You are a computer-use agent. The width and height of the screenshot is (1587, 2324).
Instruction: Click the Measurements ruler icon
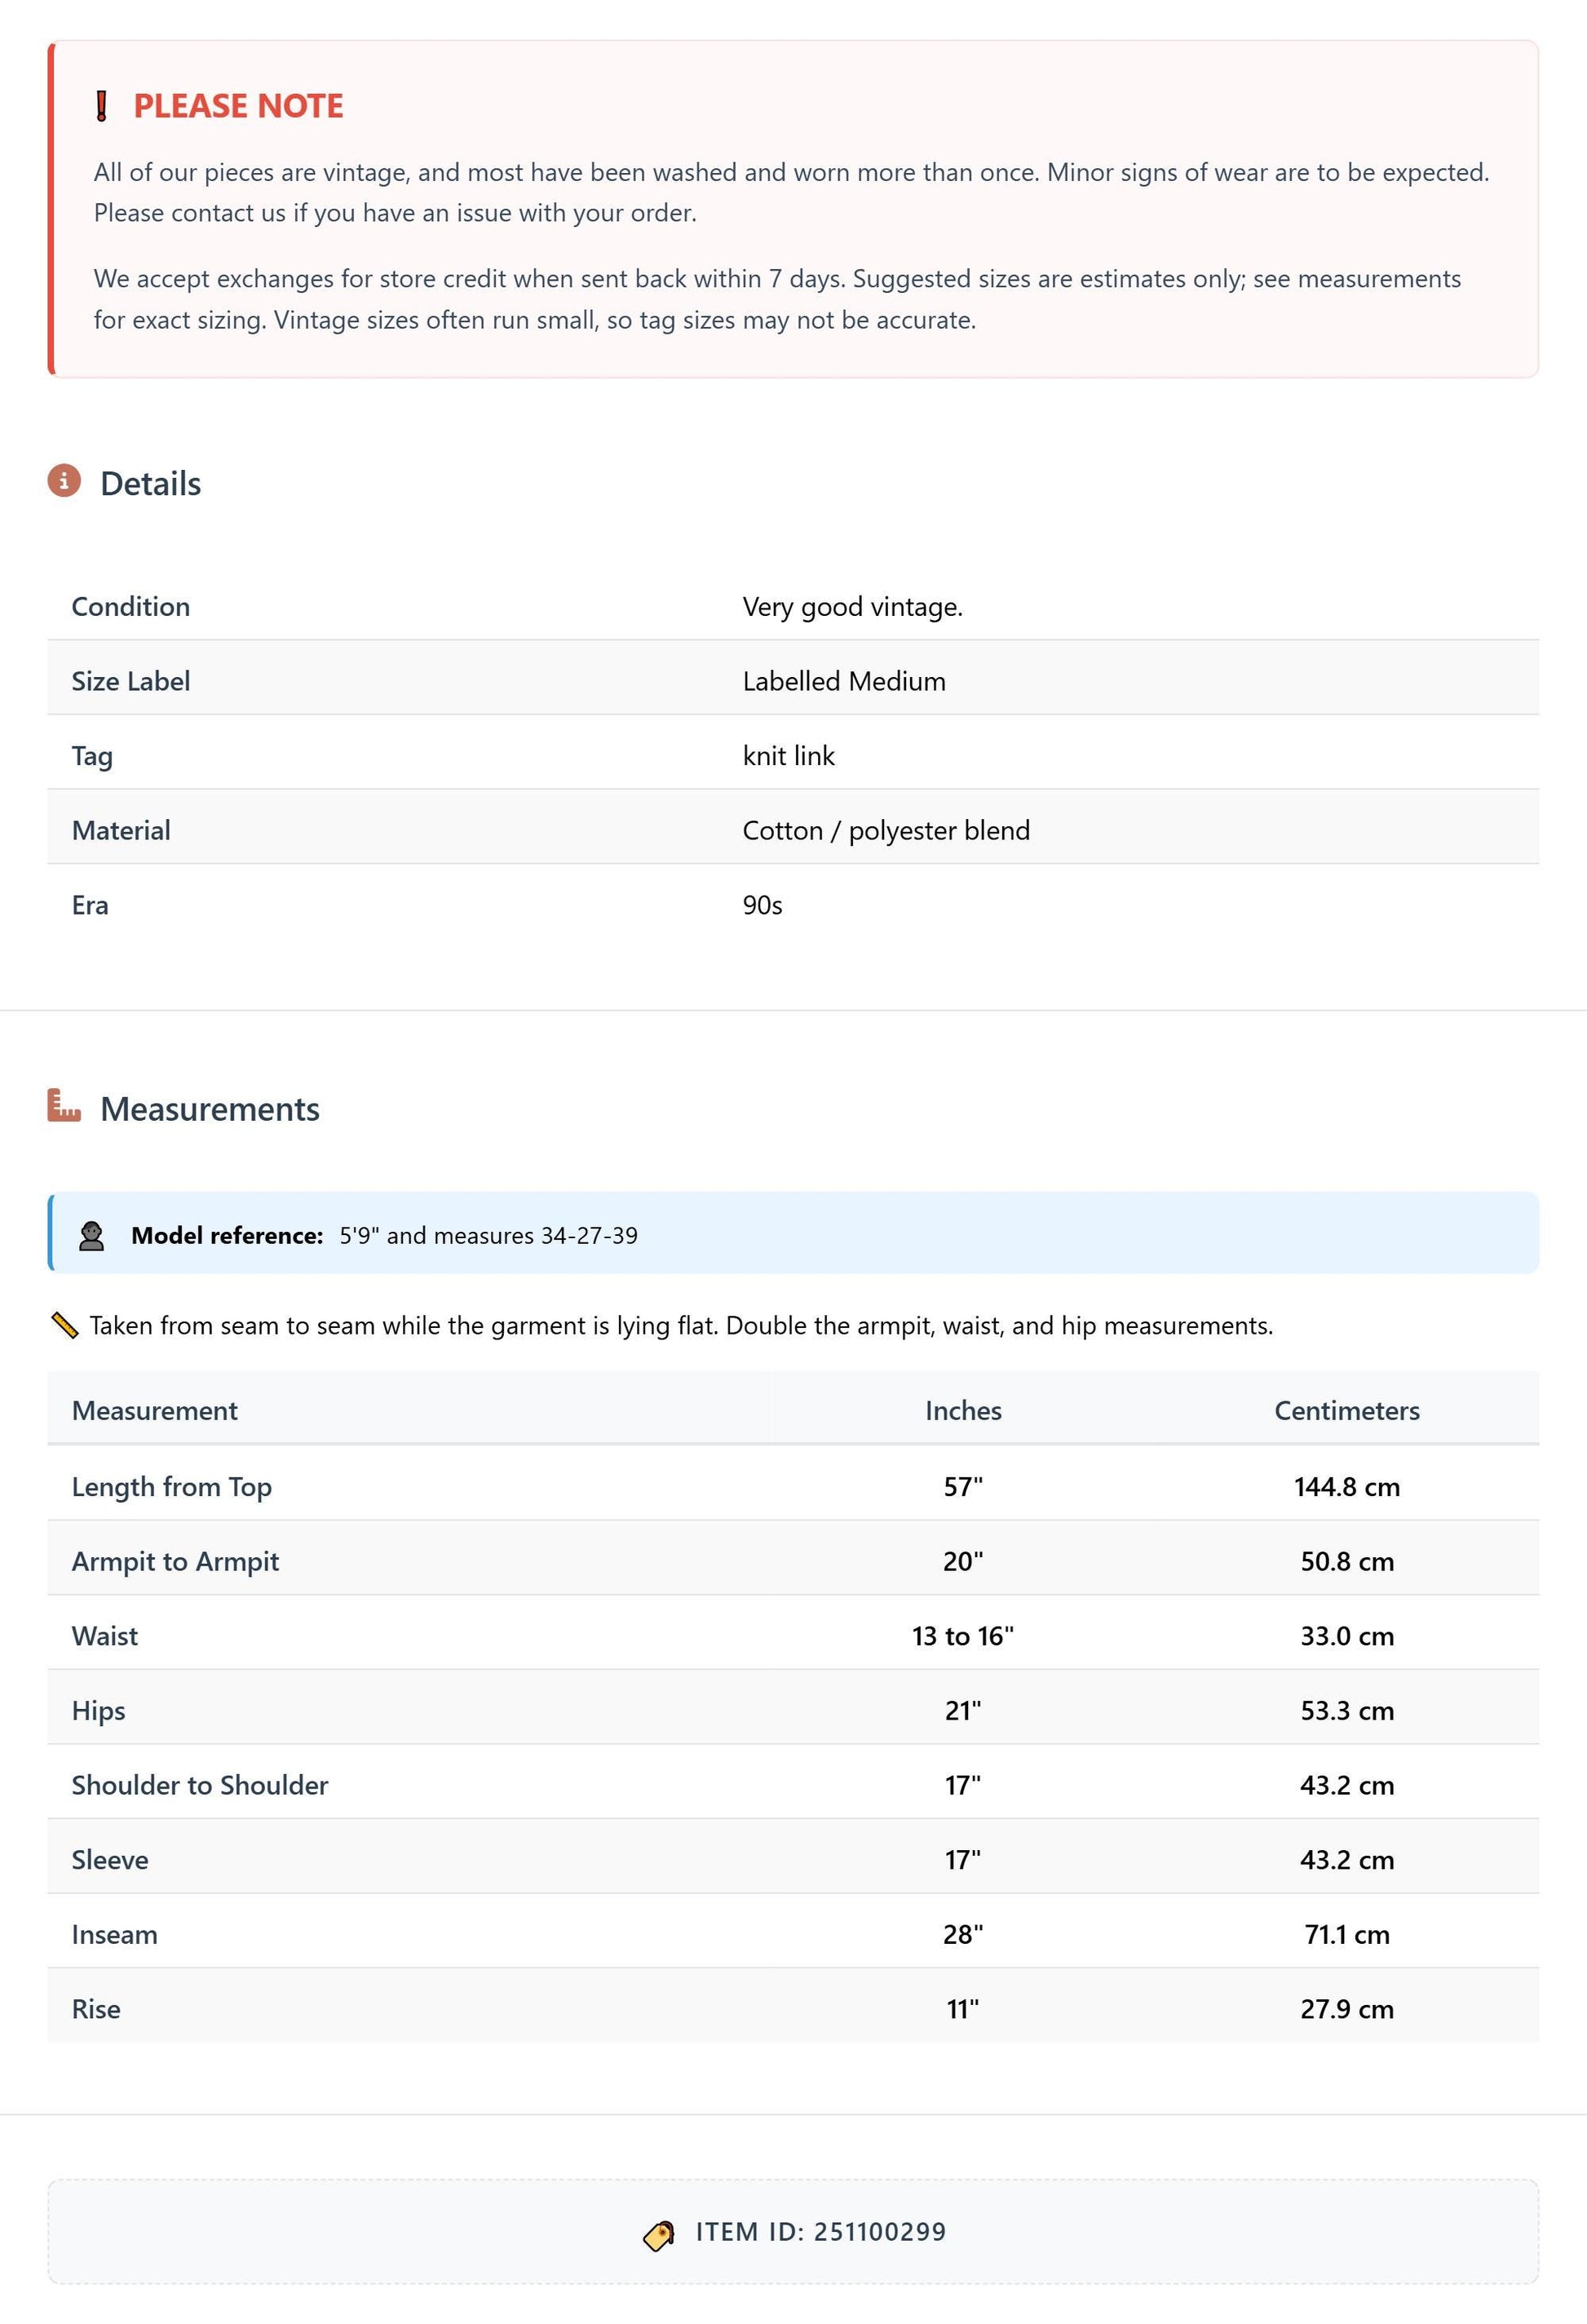click(64, 1106)
